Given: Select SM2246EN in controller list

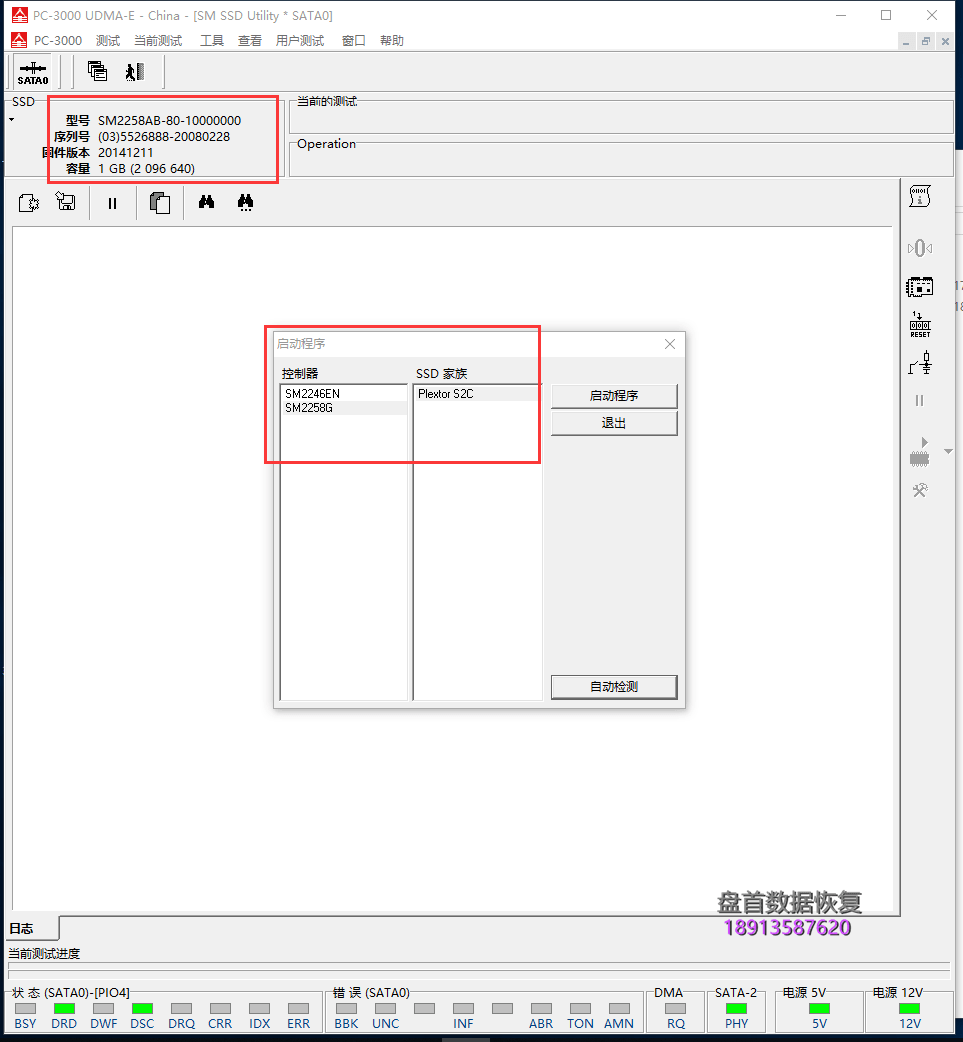Looking at the screenshot, I should pyautogui.click(x=344, y=393).
